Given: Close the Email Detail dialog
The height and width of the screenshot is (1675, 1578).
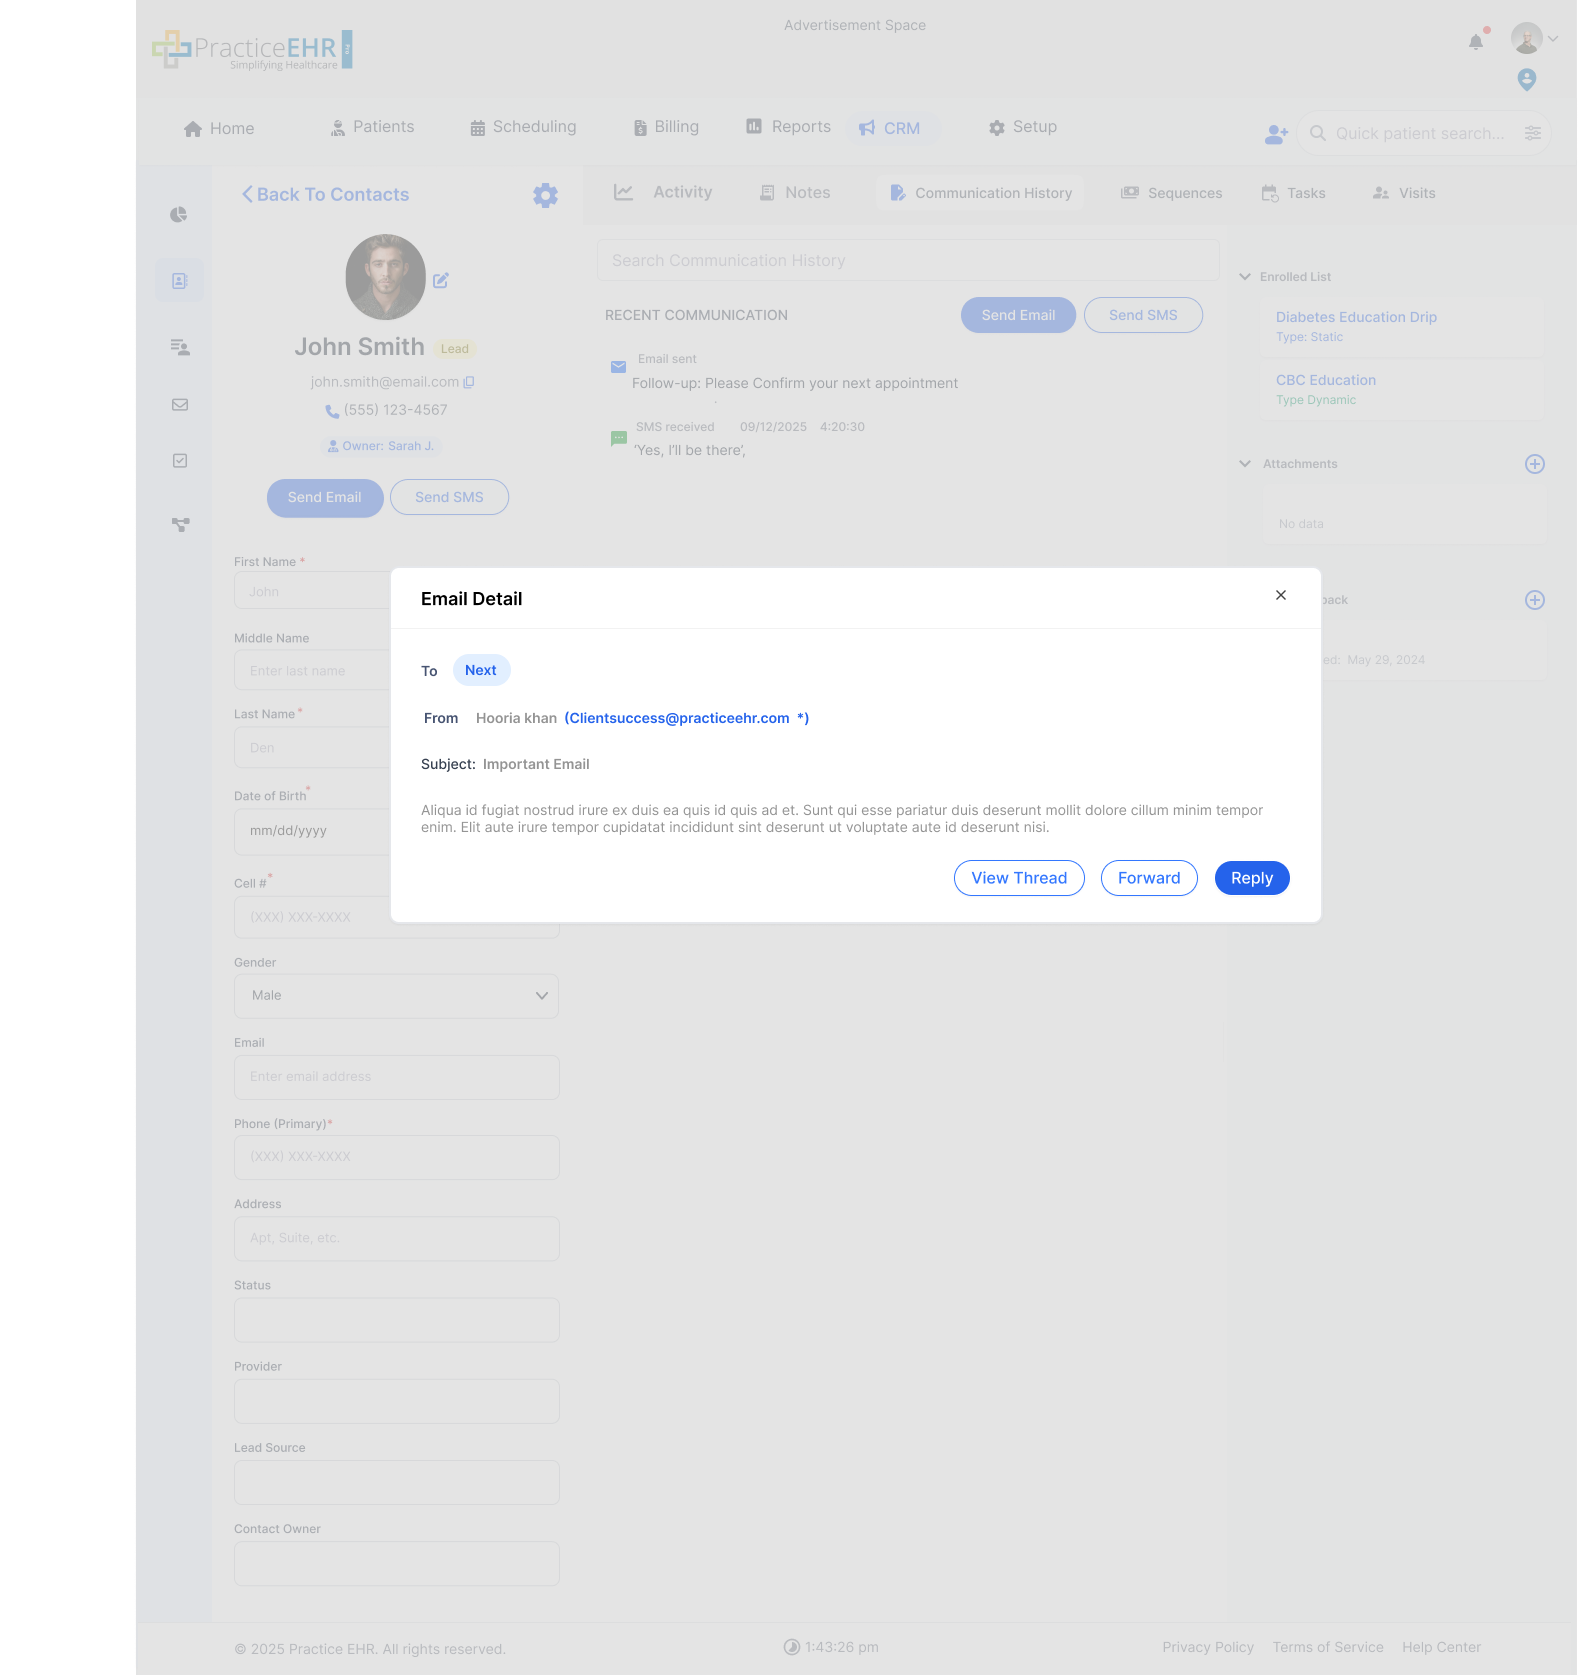Looking at the screenshot, I should click(x=1280, y=596).
